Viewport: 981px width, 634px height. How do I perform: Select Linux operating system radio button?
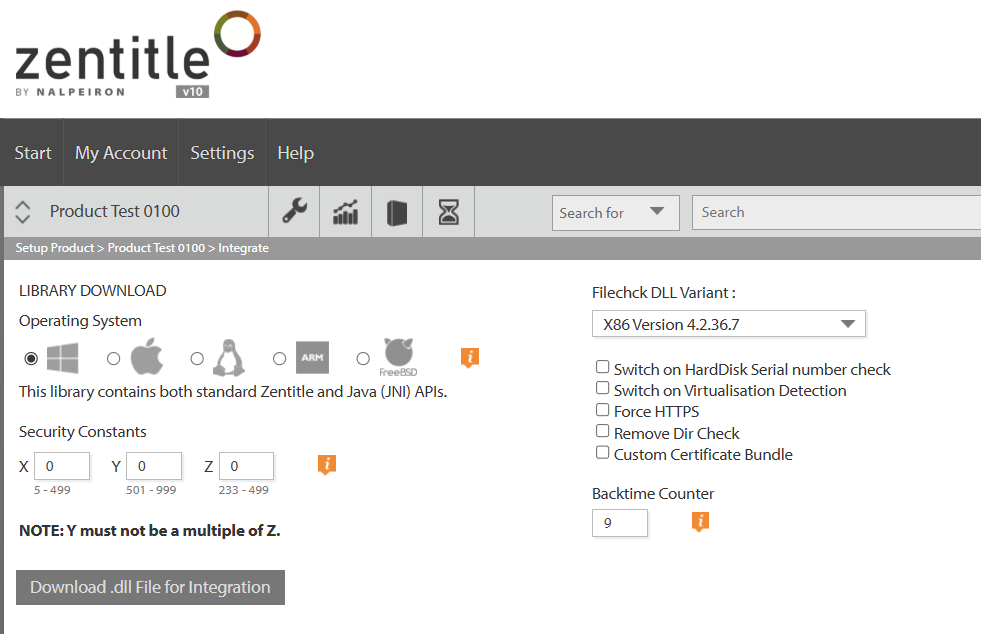tap(197, 359)
